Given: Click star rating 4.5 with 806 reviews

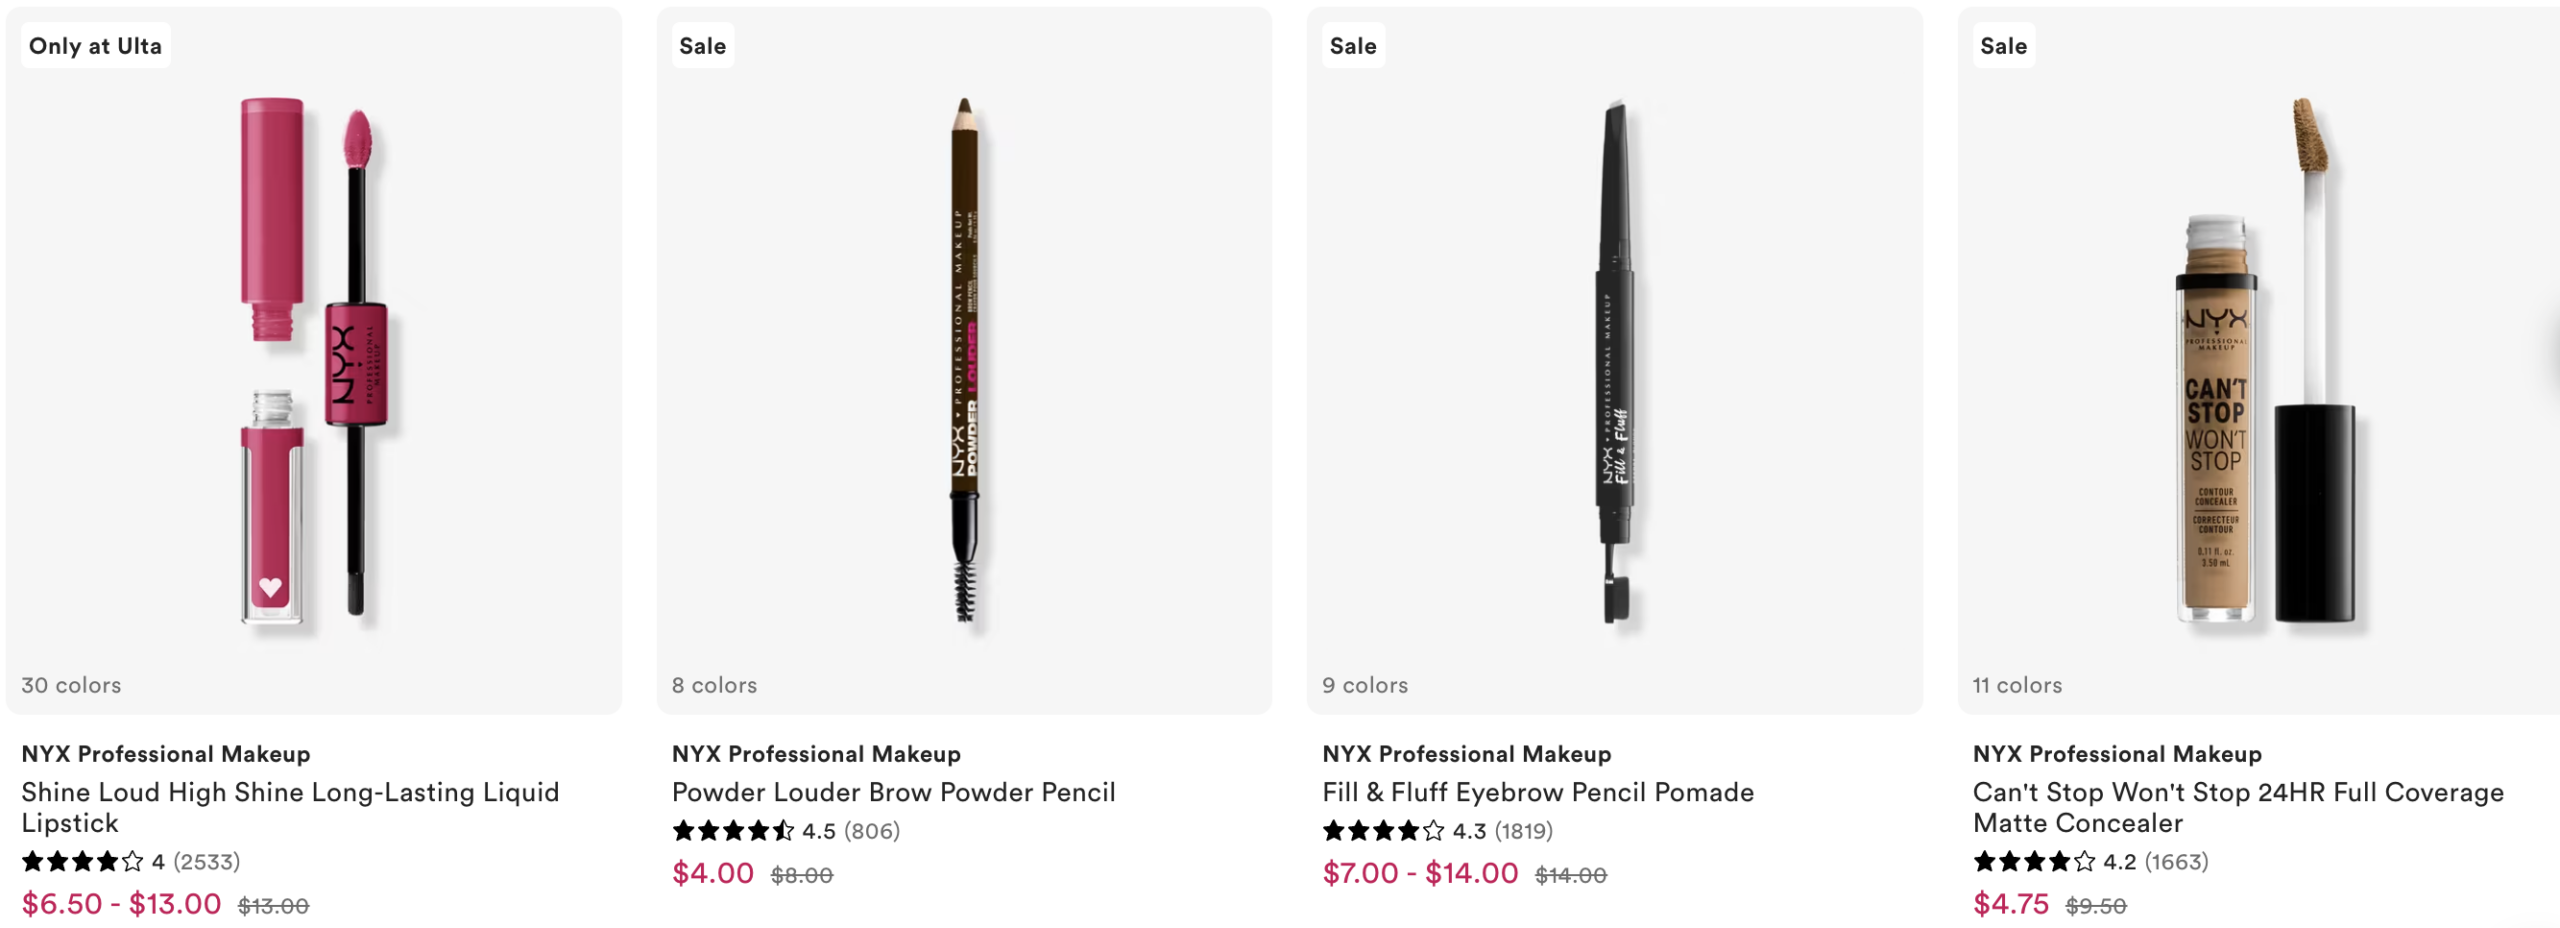Looking at the screenshot, I should coord(785,831).
